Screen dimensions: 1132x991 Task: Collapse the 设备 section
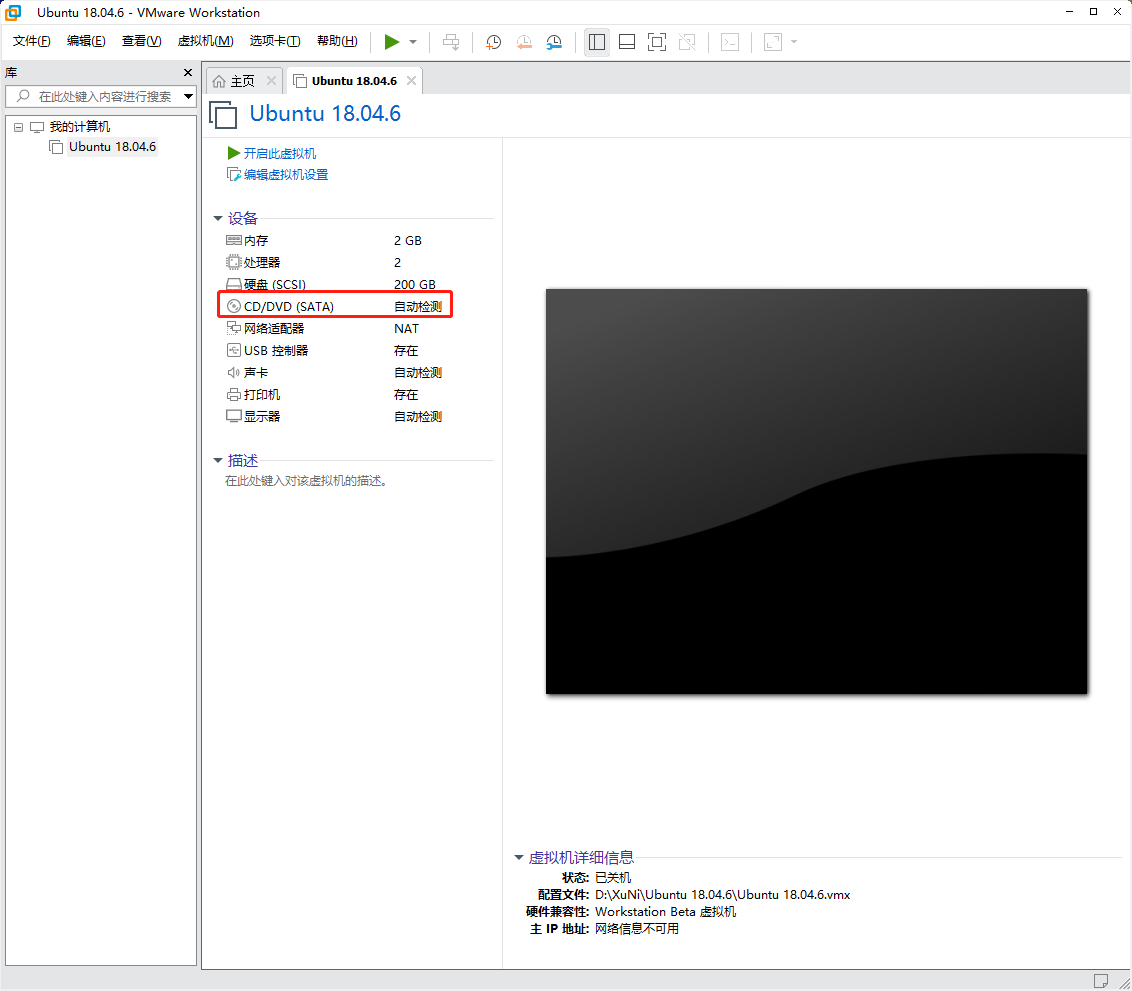point(217,218)
